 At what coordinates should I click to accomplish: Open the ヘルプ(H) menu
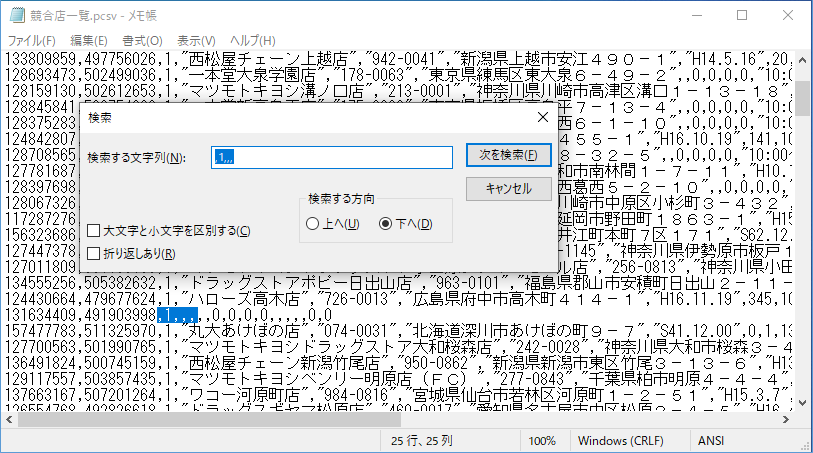(253, 40)
